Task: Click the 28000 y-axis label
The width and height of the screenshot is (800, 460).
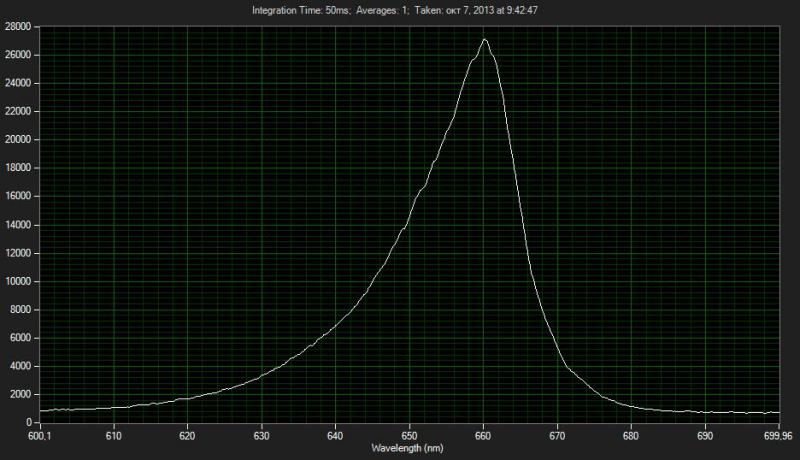Action: [19, 28]
